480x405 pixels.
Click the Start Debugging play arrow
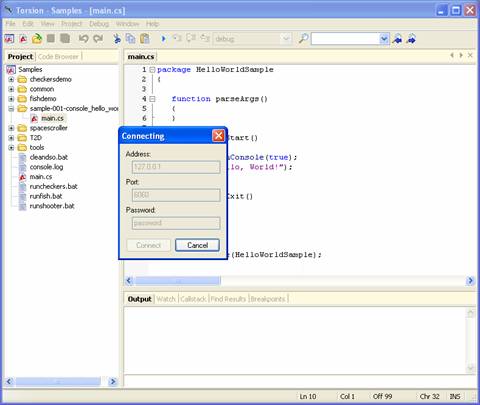[163, 39]
